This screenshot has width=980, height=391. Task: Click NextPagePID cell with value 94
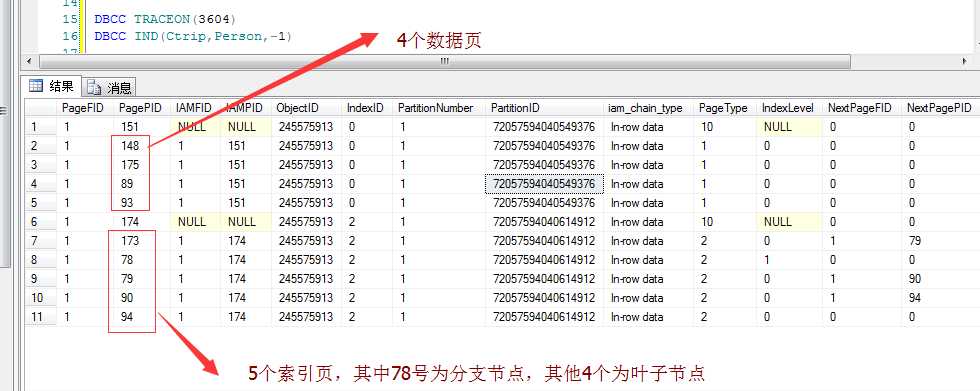[x=941, y=298]
